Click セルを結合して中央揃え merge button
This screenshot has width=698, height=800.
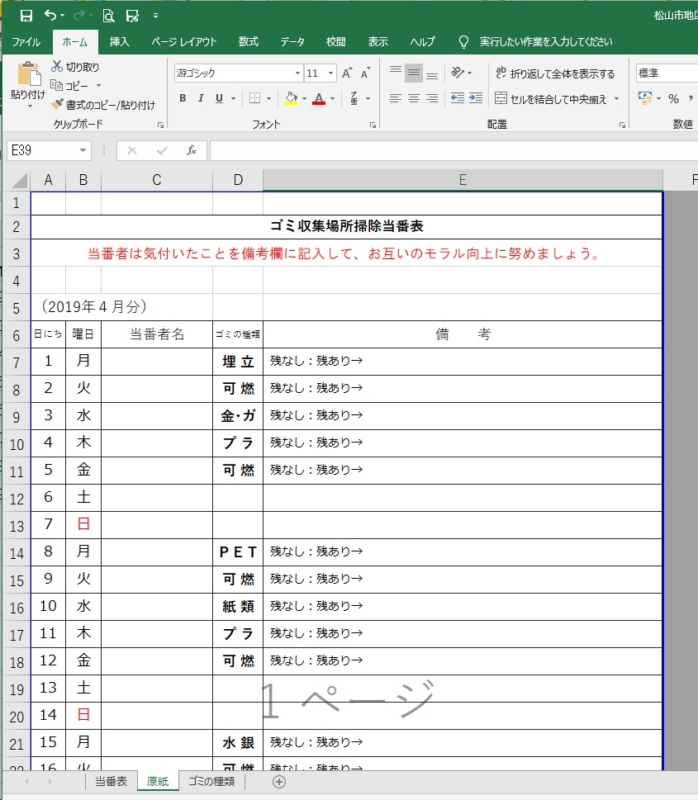coord(557,98)
